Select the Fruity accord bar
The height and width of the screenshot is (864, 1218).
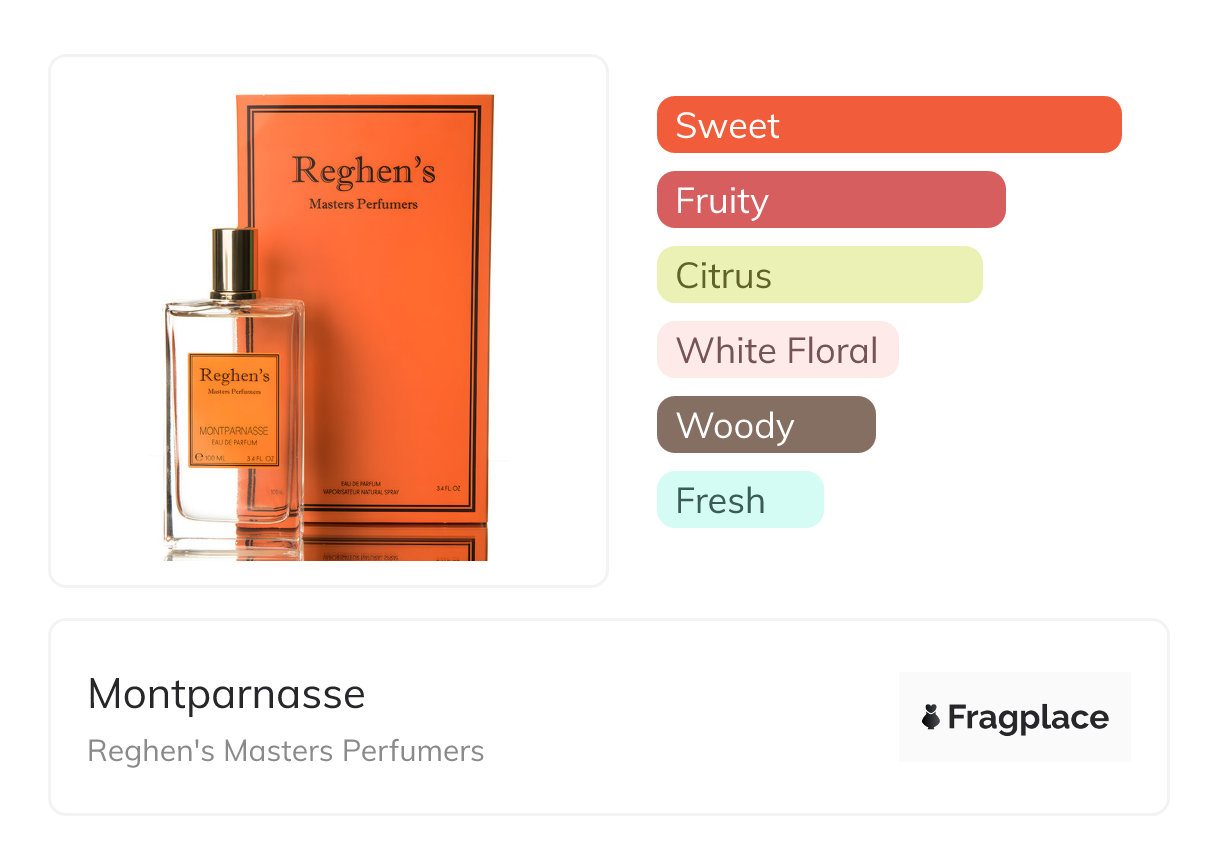[831, 200]
